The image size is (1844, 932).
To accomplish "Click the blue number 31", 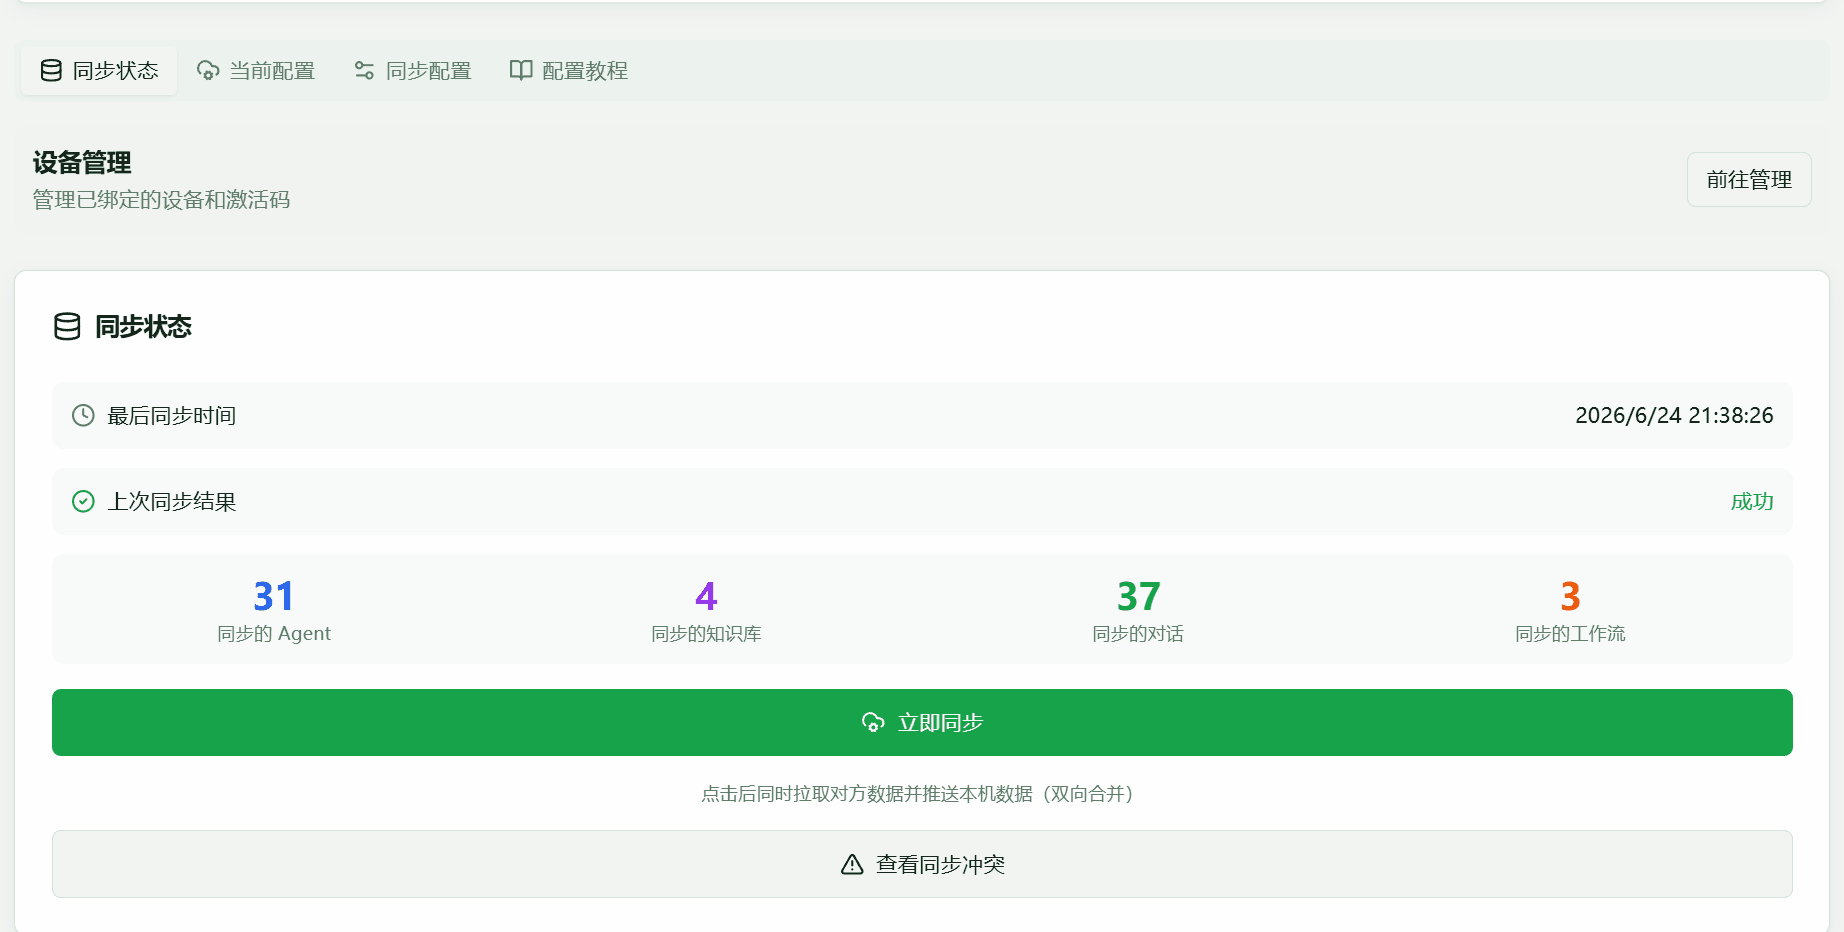I will 273,597.
